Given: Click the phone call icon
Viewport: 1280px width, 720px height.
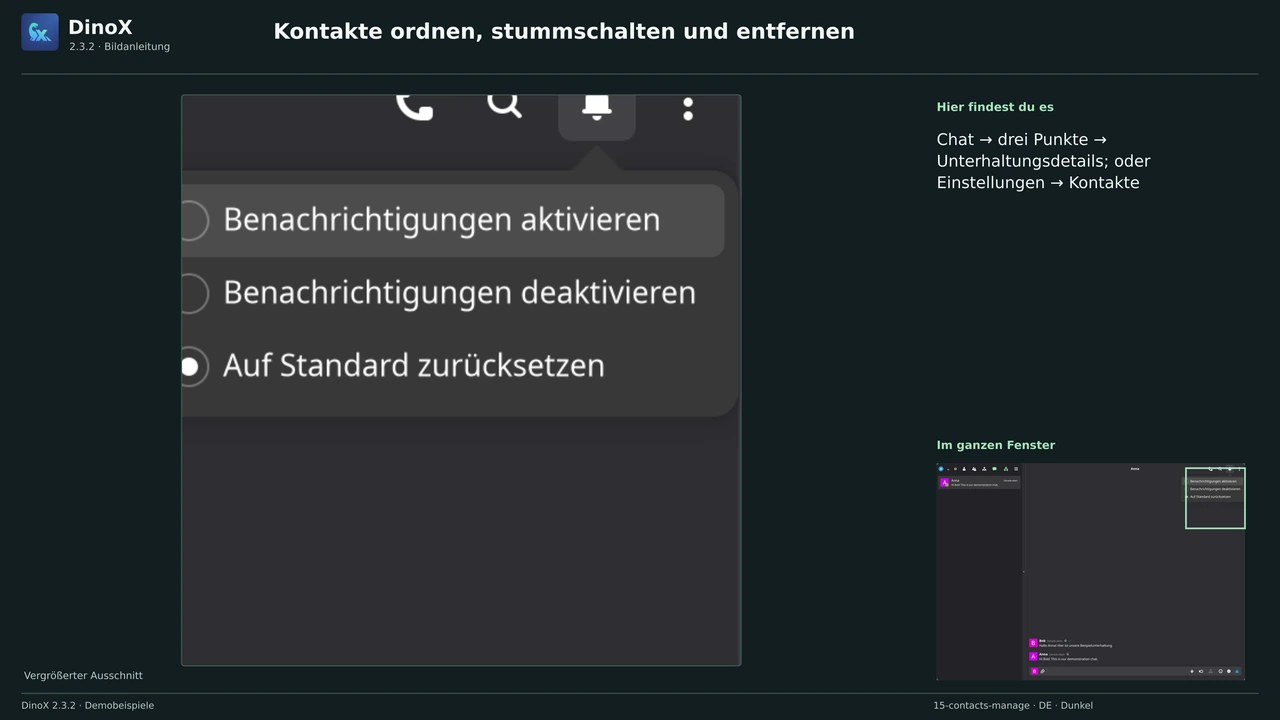Looking at the screenshot, I should tap(415, 106).
